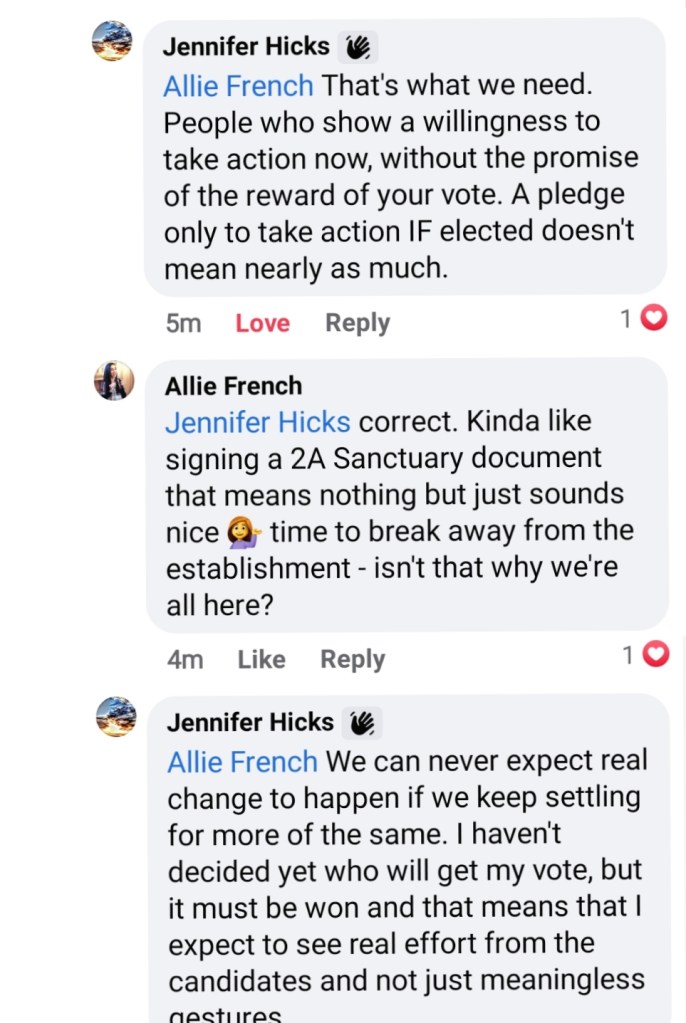The image size is (686, 1023).
Task: Like Allie French's comment
Action: pyautogui.click(x=261, y=659)
